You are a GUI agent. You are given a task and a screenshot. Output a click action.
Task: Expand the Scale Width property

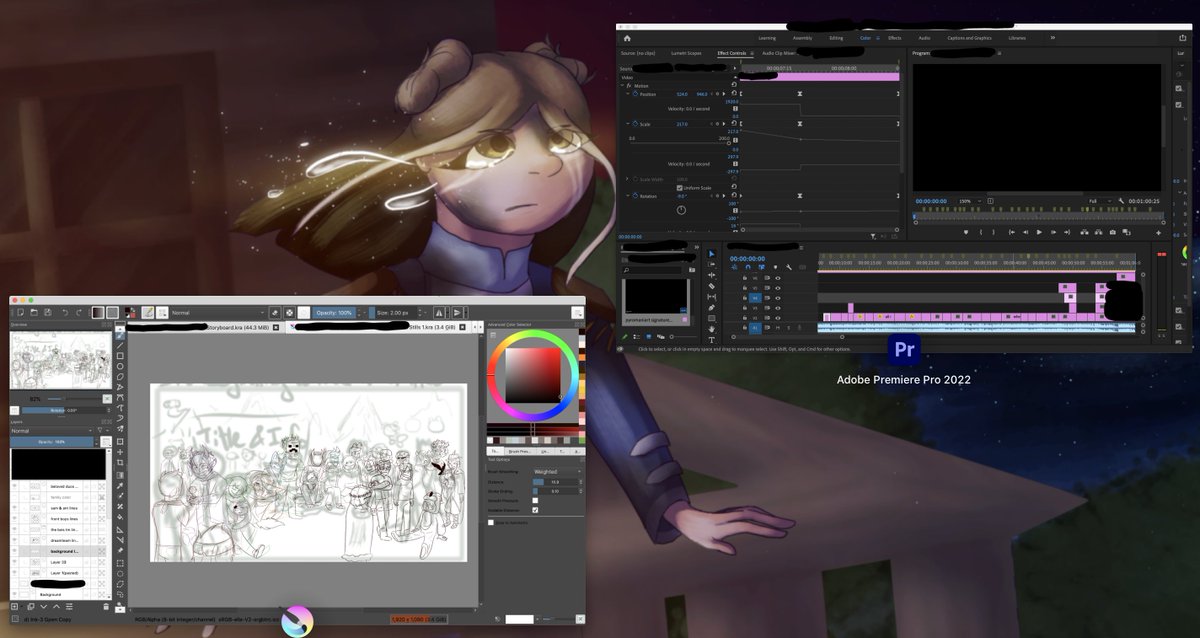[x=627, y=179]
